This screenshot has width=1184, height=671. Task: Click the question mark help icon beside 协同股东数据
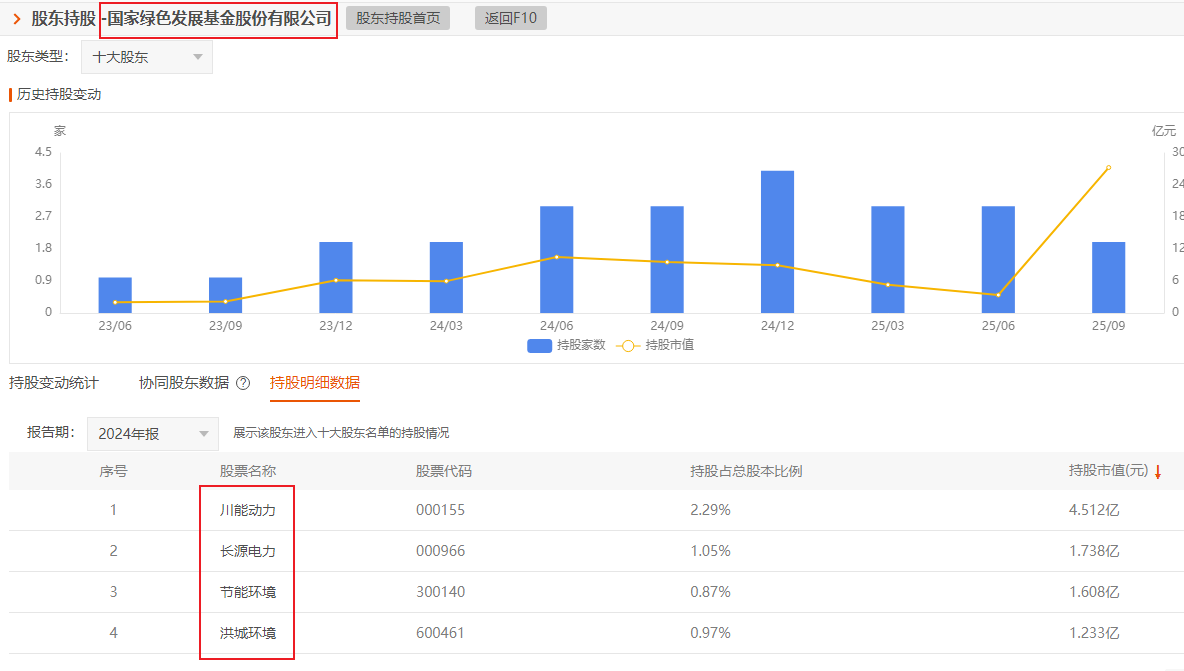click(x=243, y=383)
